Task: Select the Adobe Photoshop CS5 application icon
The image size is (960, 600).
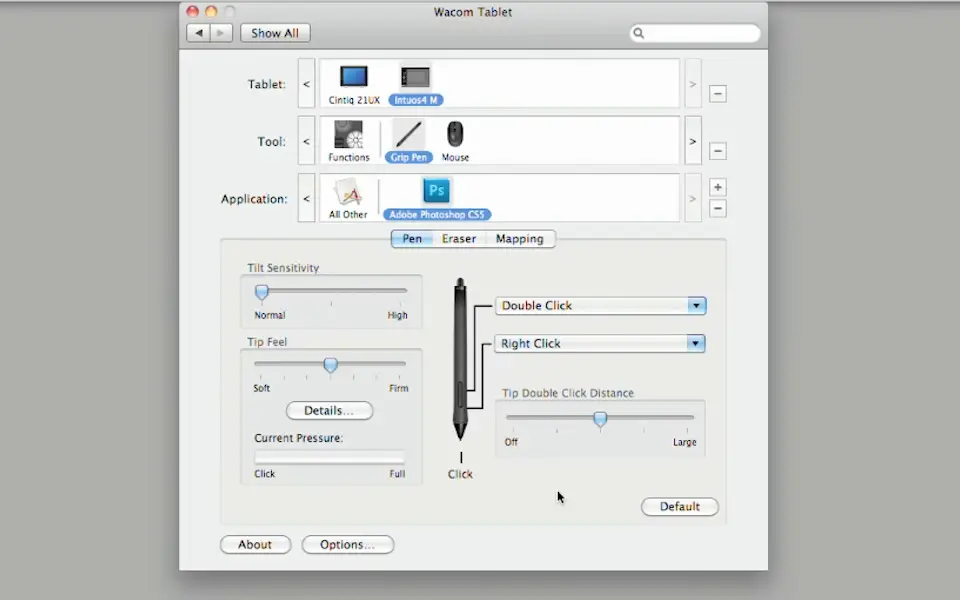Action: pyautogui.click(x=437, y=191)
